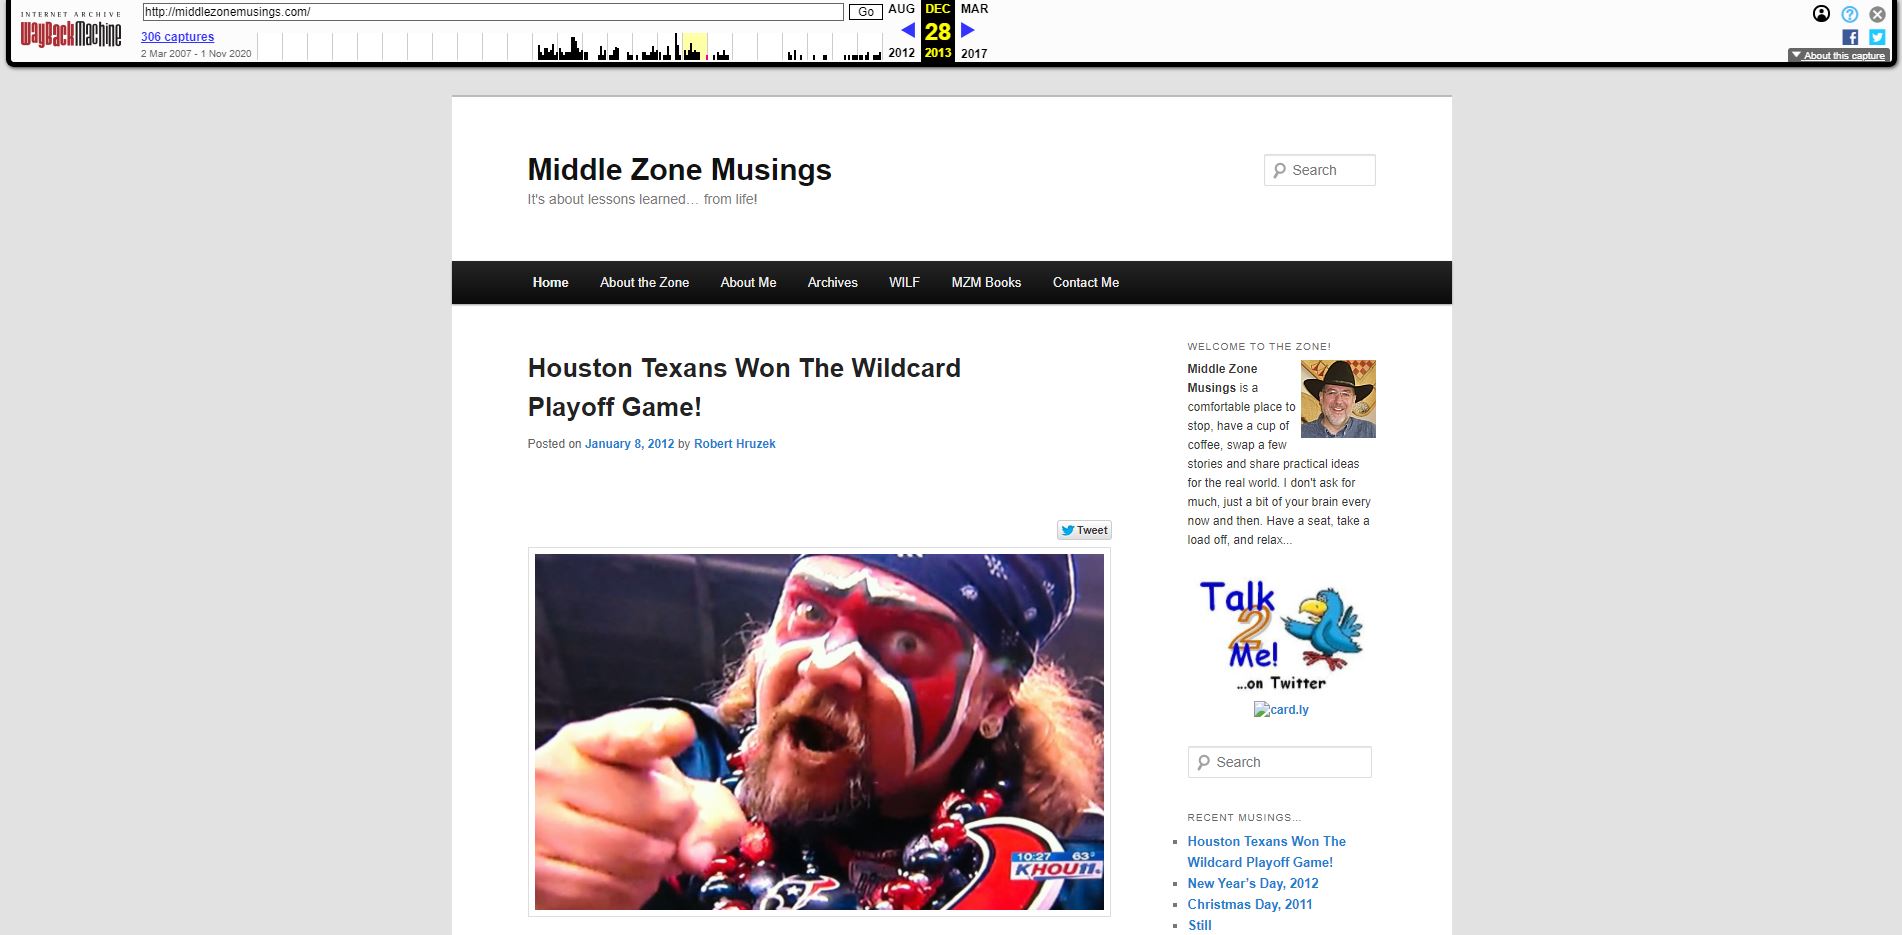This screenshot has width=1902, height=935.
Task: Open the MZM Books menu item
Action: 986,283
